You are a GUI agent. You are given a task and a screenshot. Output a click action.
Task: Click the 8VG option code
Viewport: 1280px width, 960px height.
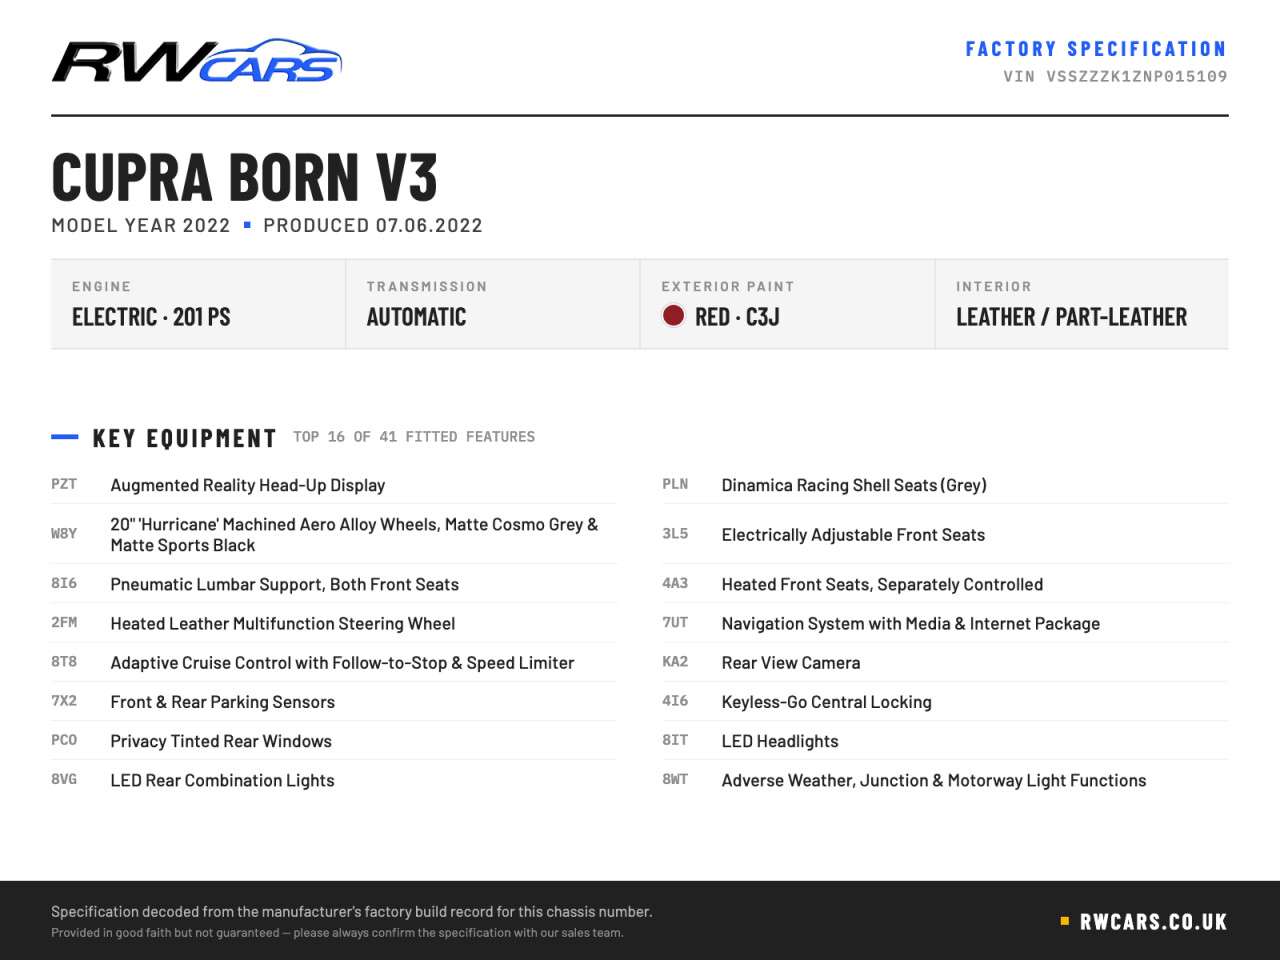pos(64,779)
